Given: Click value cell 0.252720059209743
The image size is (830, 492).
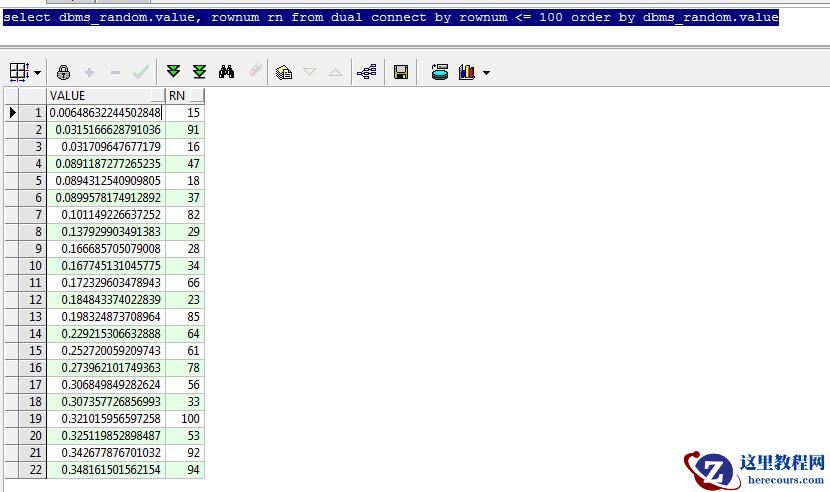Looking at the screenshot, I should 106,351.
